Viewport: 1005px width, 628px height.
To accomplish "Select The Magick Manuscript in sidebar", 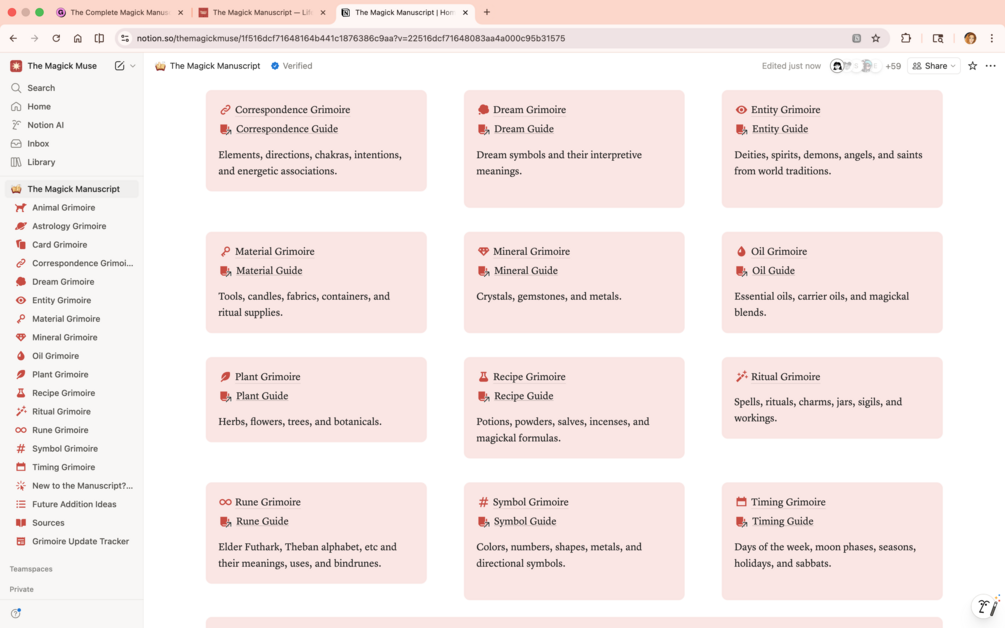I will pos(73,189).
